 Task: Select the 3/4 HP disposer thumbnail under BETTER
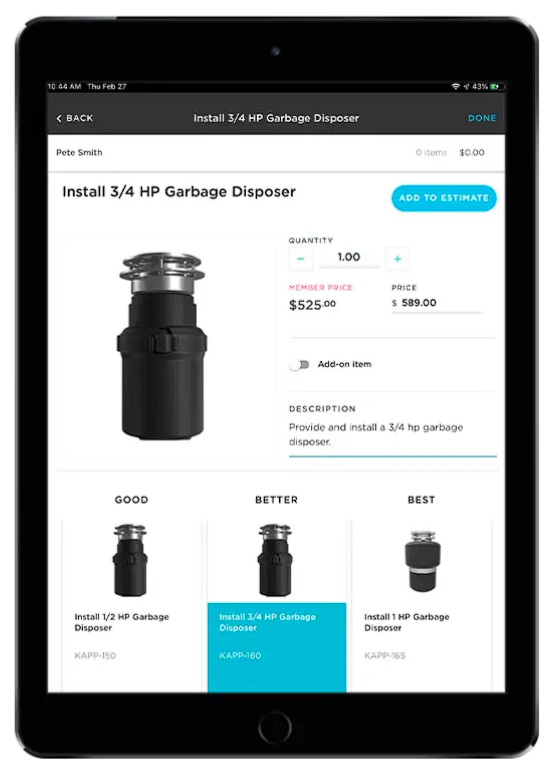[275, 560]
